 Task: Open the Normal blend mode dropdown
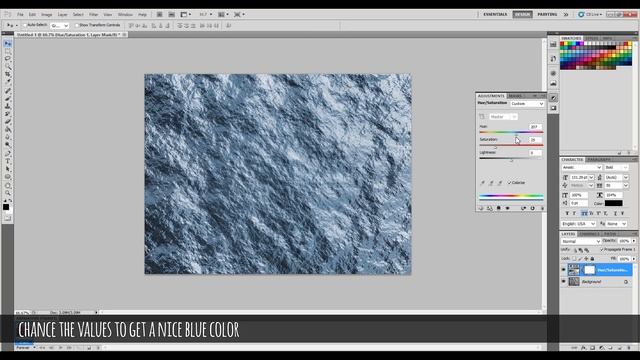click(581, 242)
